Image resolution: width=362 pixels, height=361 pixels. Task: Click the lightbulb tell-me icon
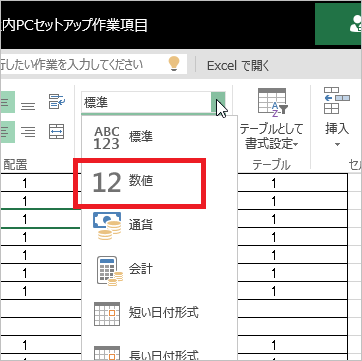click(174, 63)
